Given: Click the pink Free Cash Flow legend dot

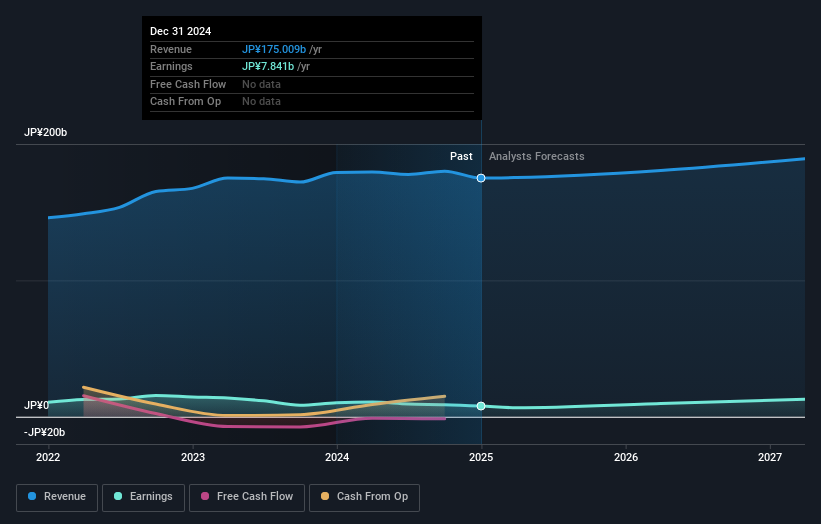Looking at the screenshot, I should (205, 496).
